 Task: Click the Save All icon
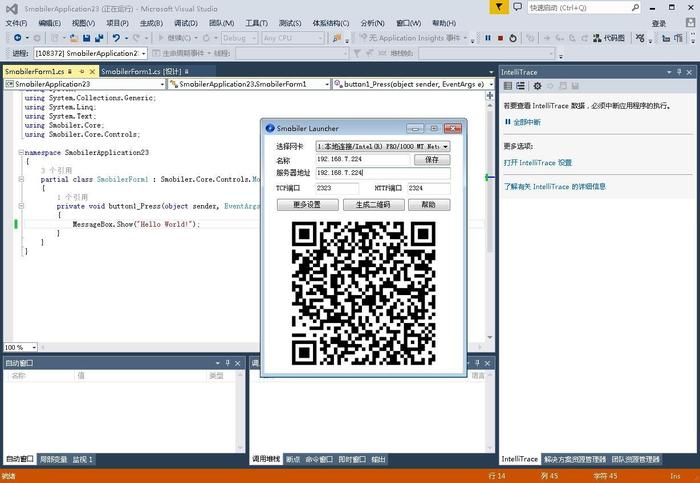coord(99,38)
